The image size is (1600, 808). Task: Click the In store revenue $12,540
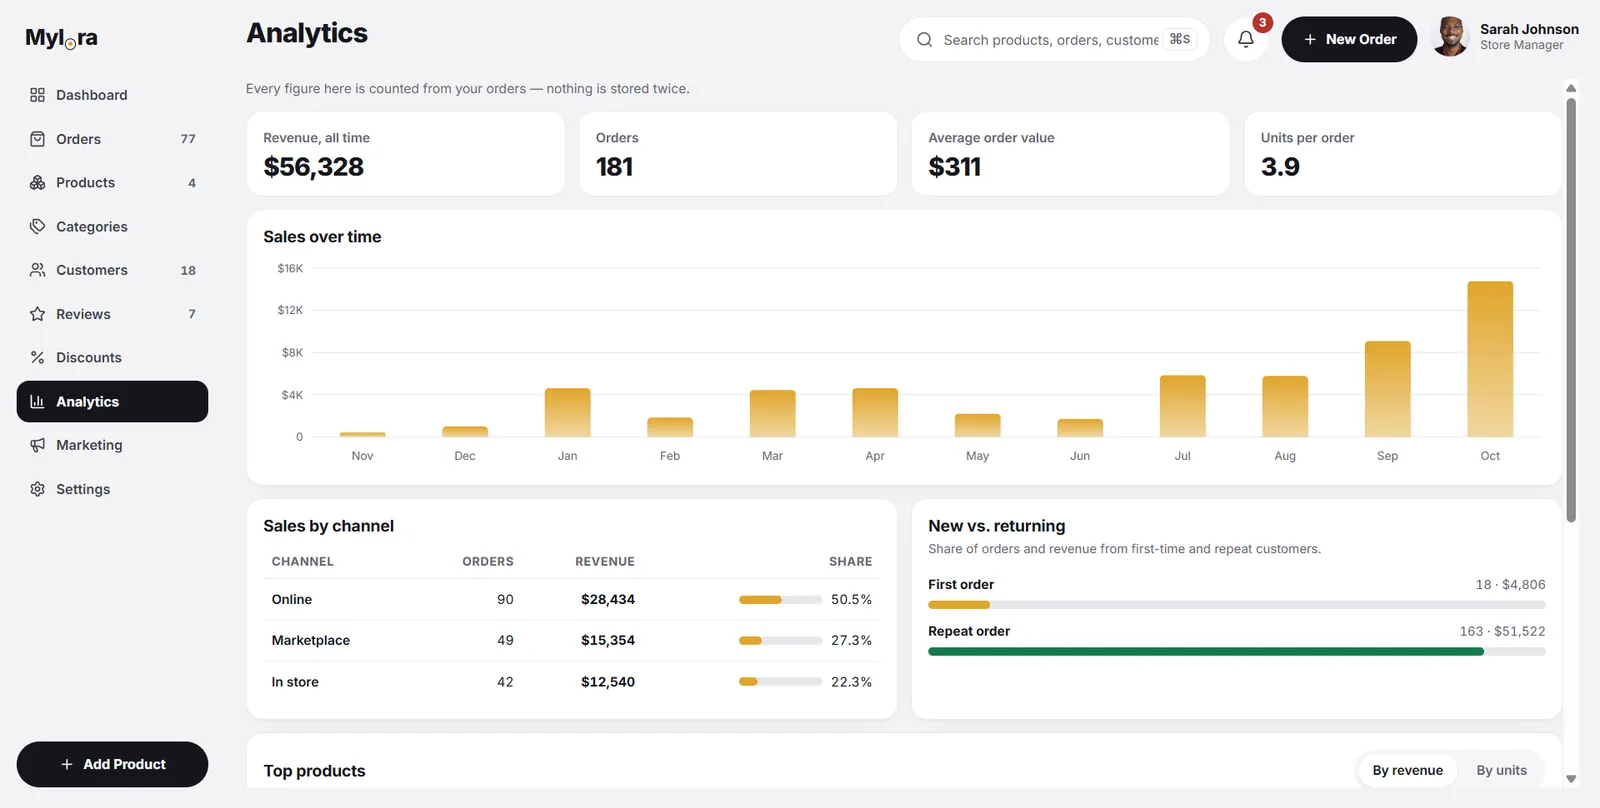click(608, 682)
